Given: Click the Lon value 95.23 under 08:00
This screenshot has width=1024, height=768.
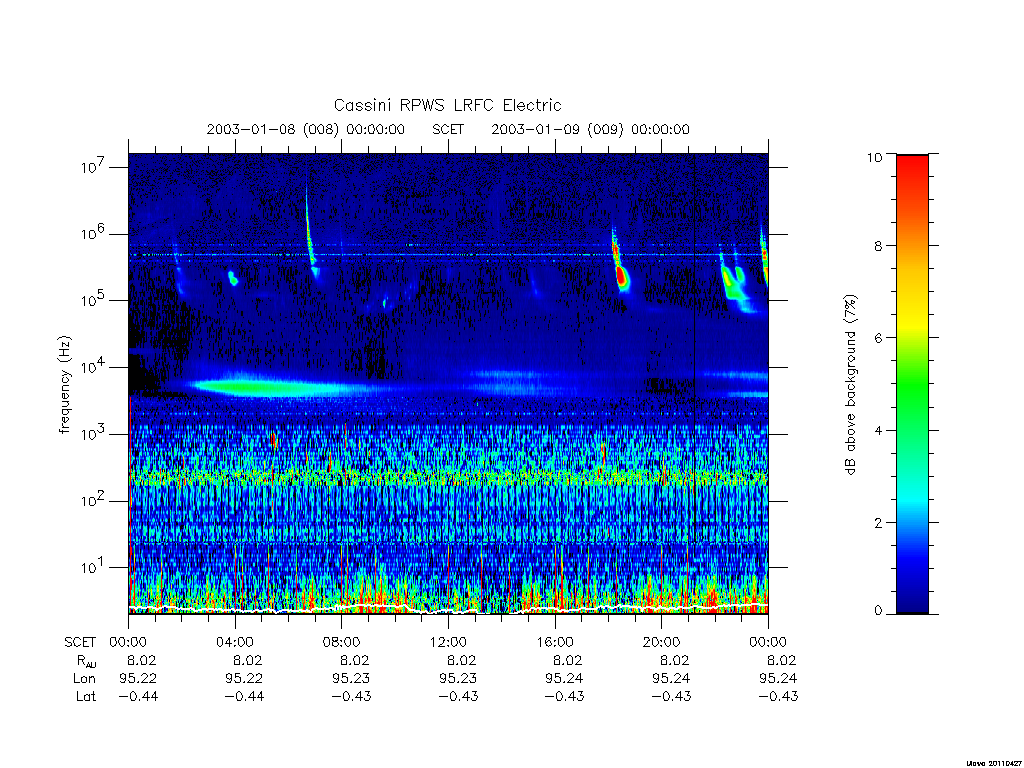Looking at the screenshot, I should tap(351, 679).
